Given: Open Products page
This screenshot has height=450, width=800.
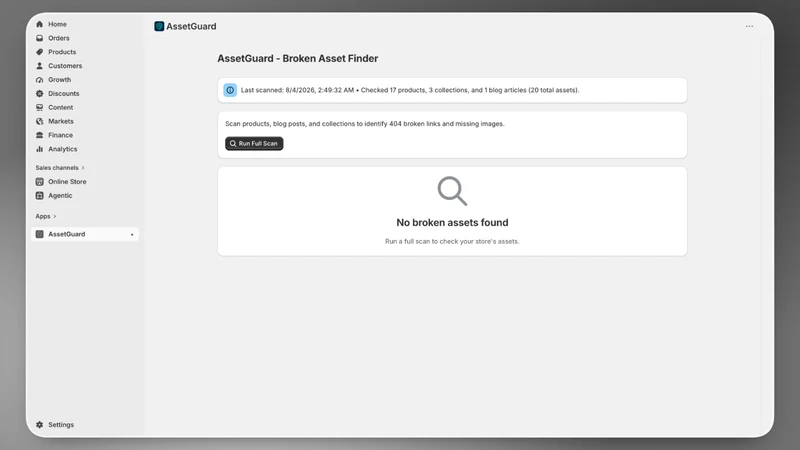Looking at the screenshot, I should pyautogui.click(x=62, y=52).
